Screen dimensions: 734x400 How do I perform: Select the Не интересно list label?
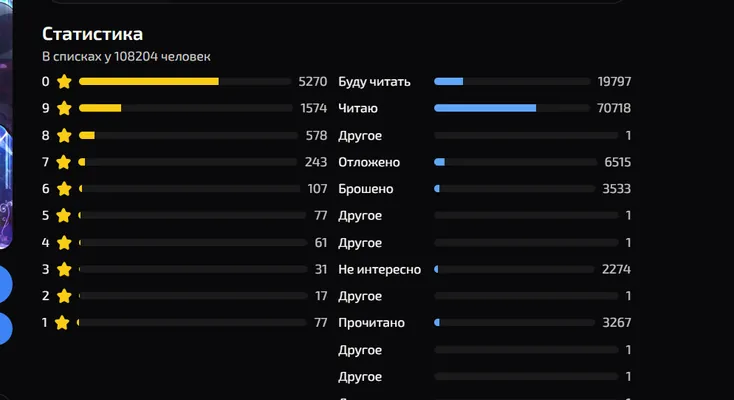(x=380, y=270)
